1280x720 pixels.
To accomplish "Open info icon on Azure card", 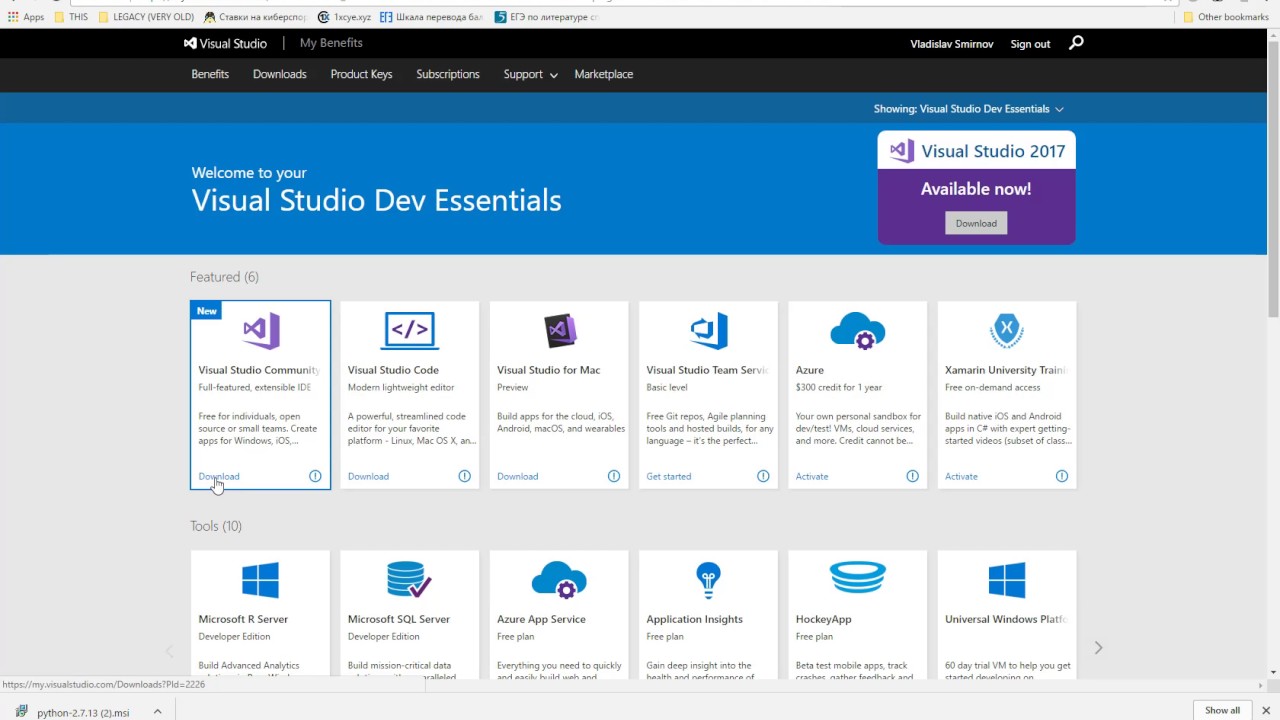I will 912,476.
